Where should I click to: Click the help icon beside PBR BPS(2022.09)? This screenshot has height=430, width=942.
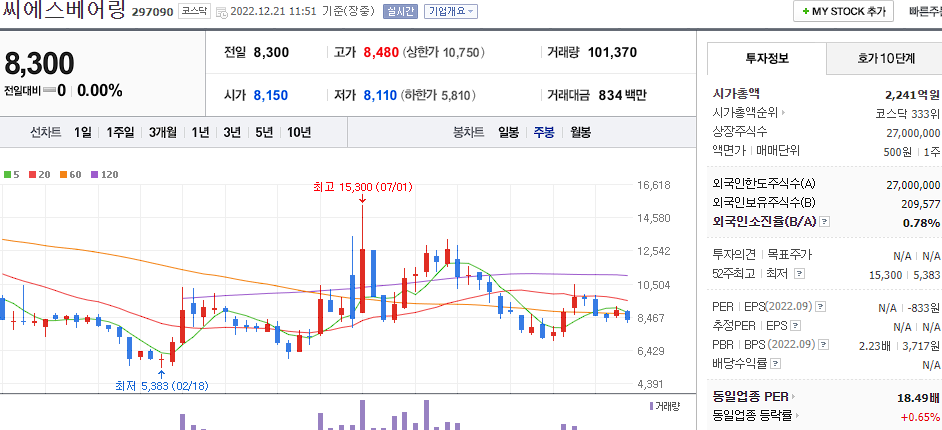pyautogui.click(x=824, y=345)
